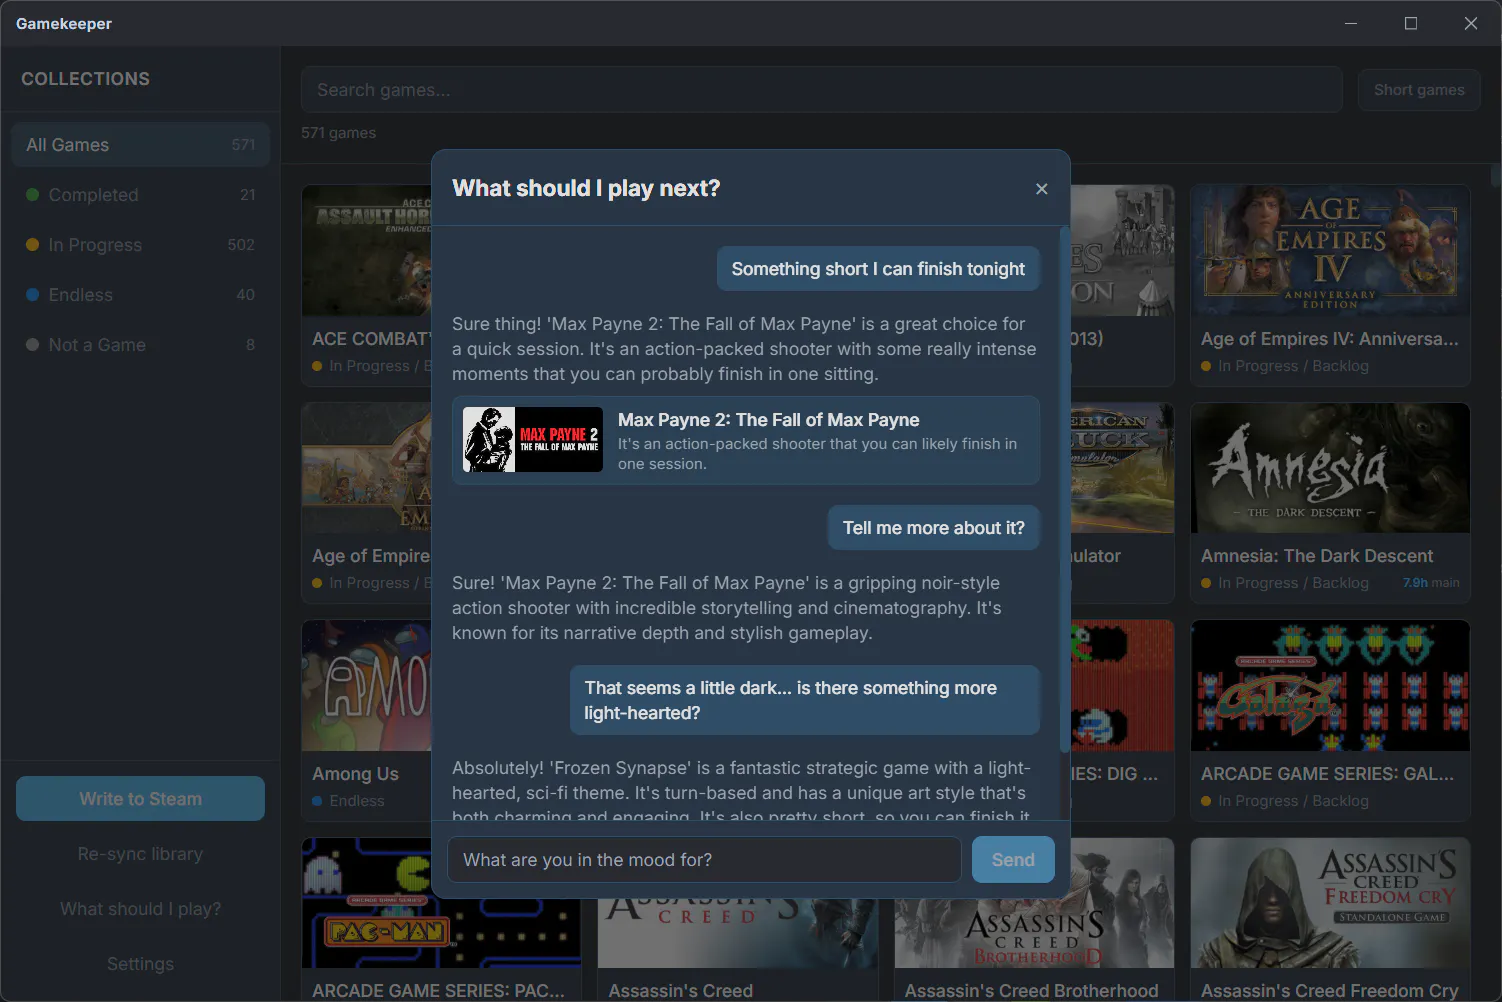The image size is (1502, 1002).
Task: Open the Completed collection
Action: click(x=141, y=195)
